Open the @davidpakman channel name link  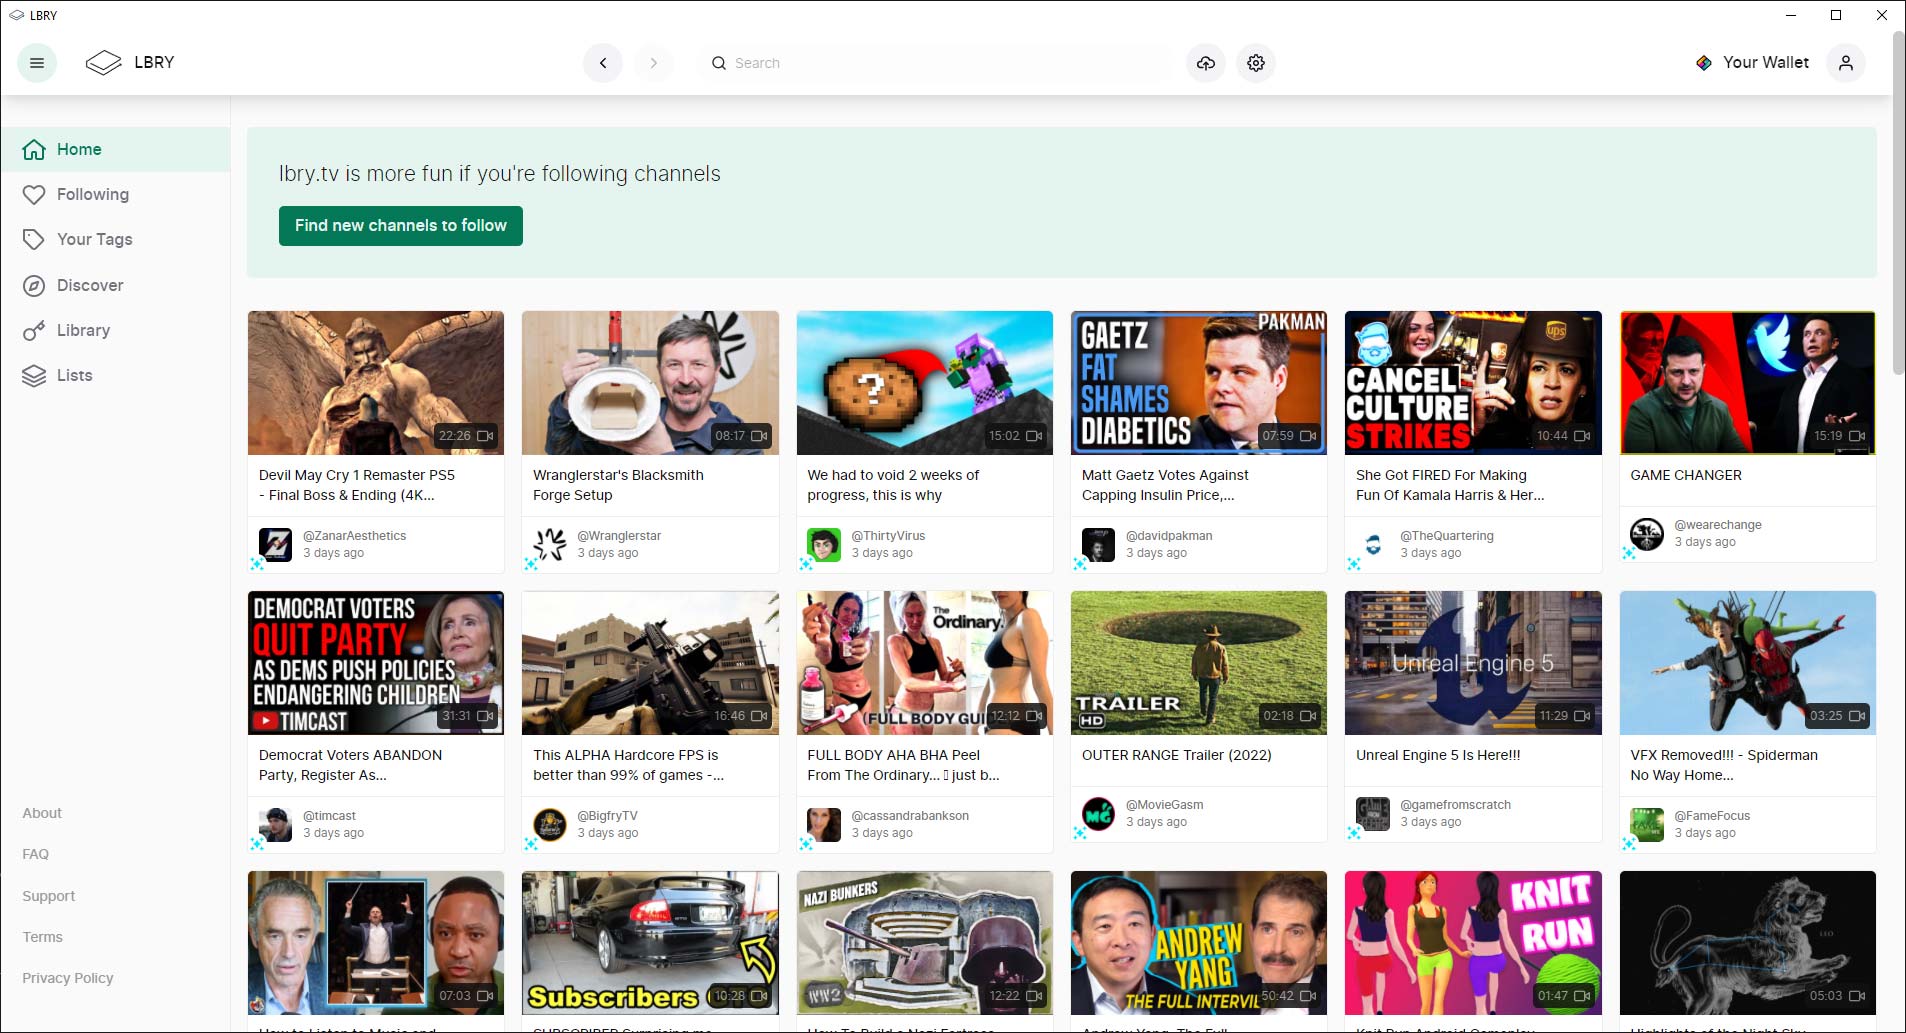pyautogui.click(x=1169, y=536)
